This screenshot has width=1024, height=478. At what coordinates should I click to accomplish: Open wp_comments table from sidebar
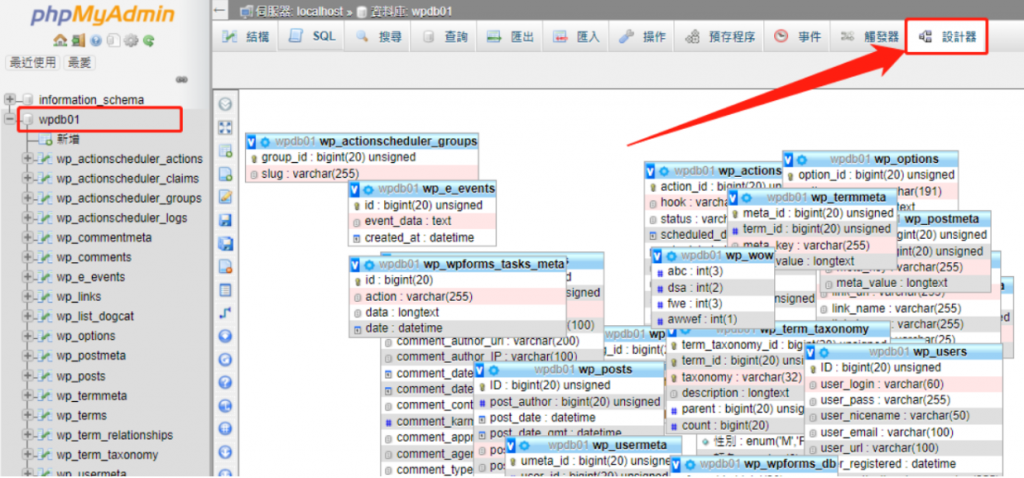(94, 257)
